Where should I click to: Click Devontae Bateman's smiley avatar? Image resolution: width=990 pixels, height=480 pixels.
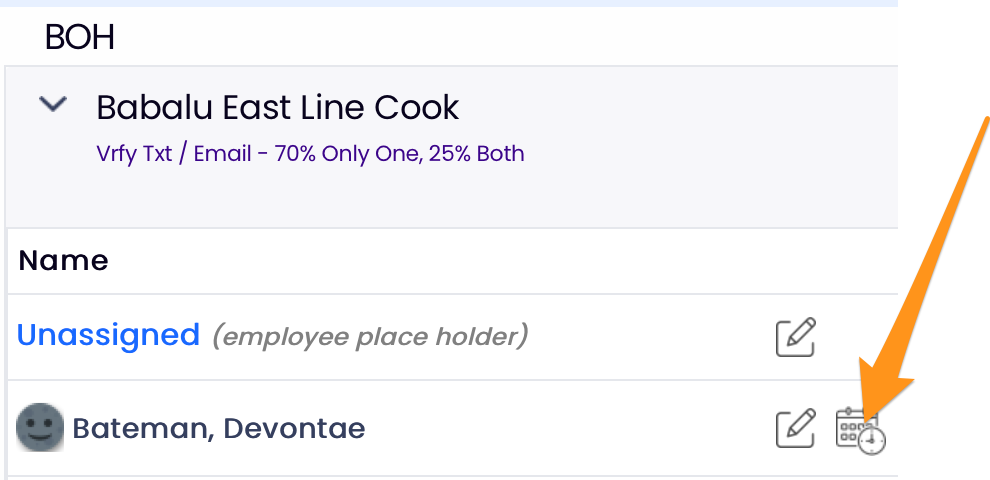click(40, 428)
